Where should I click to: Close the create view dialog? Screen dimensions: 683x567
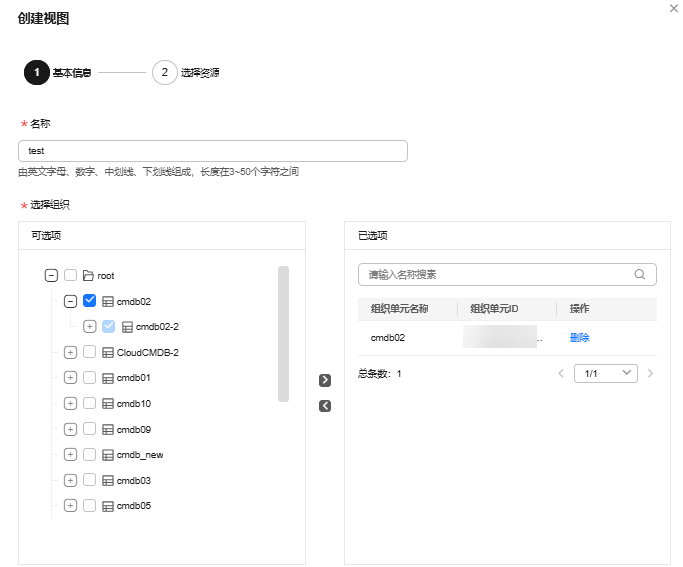[x=672, y=7]
